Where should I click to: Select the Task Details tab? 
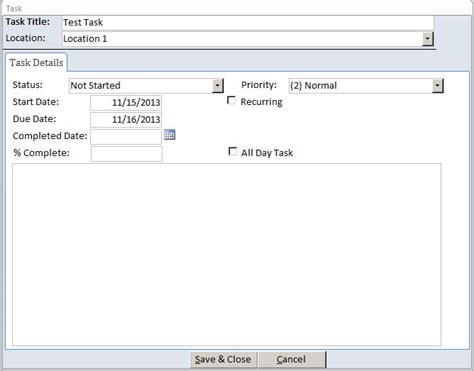(36, 63)
